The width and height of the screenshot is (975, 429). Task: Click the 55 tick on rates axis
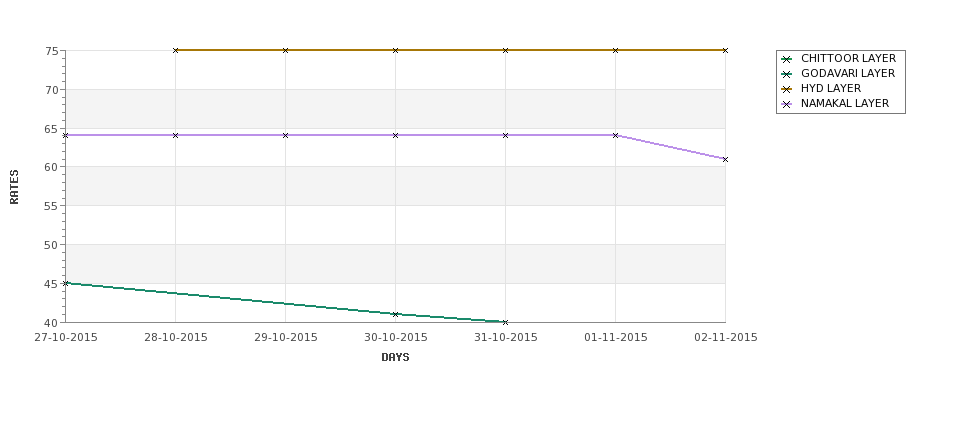[x=52, y=206]
